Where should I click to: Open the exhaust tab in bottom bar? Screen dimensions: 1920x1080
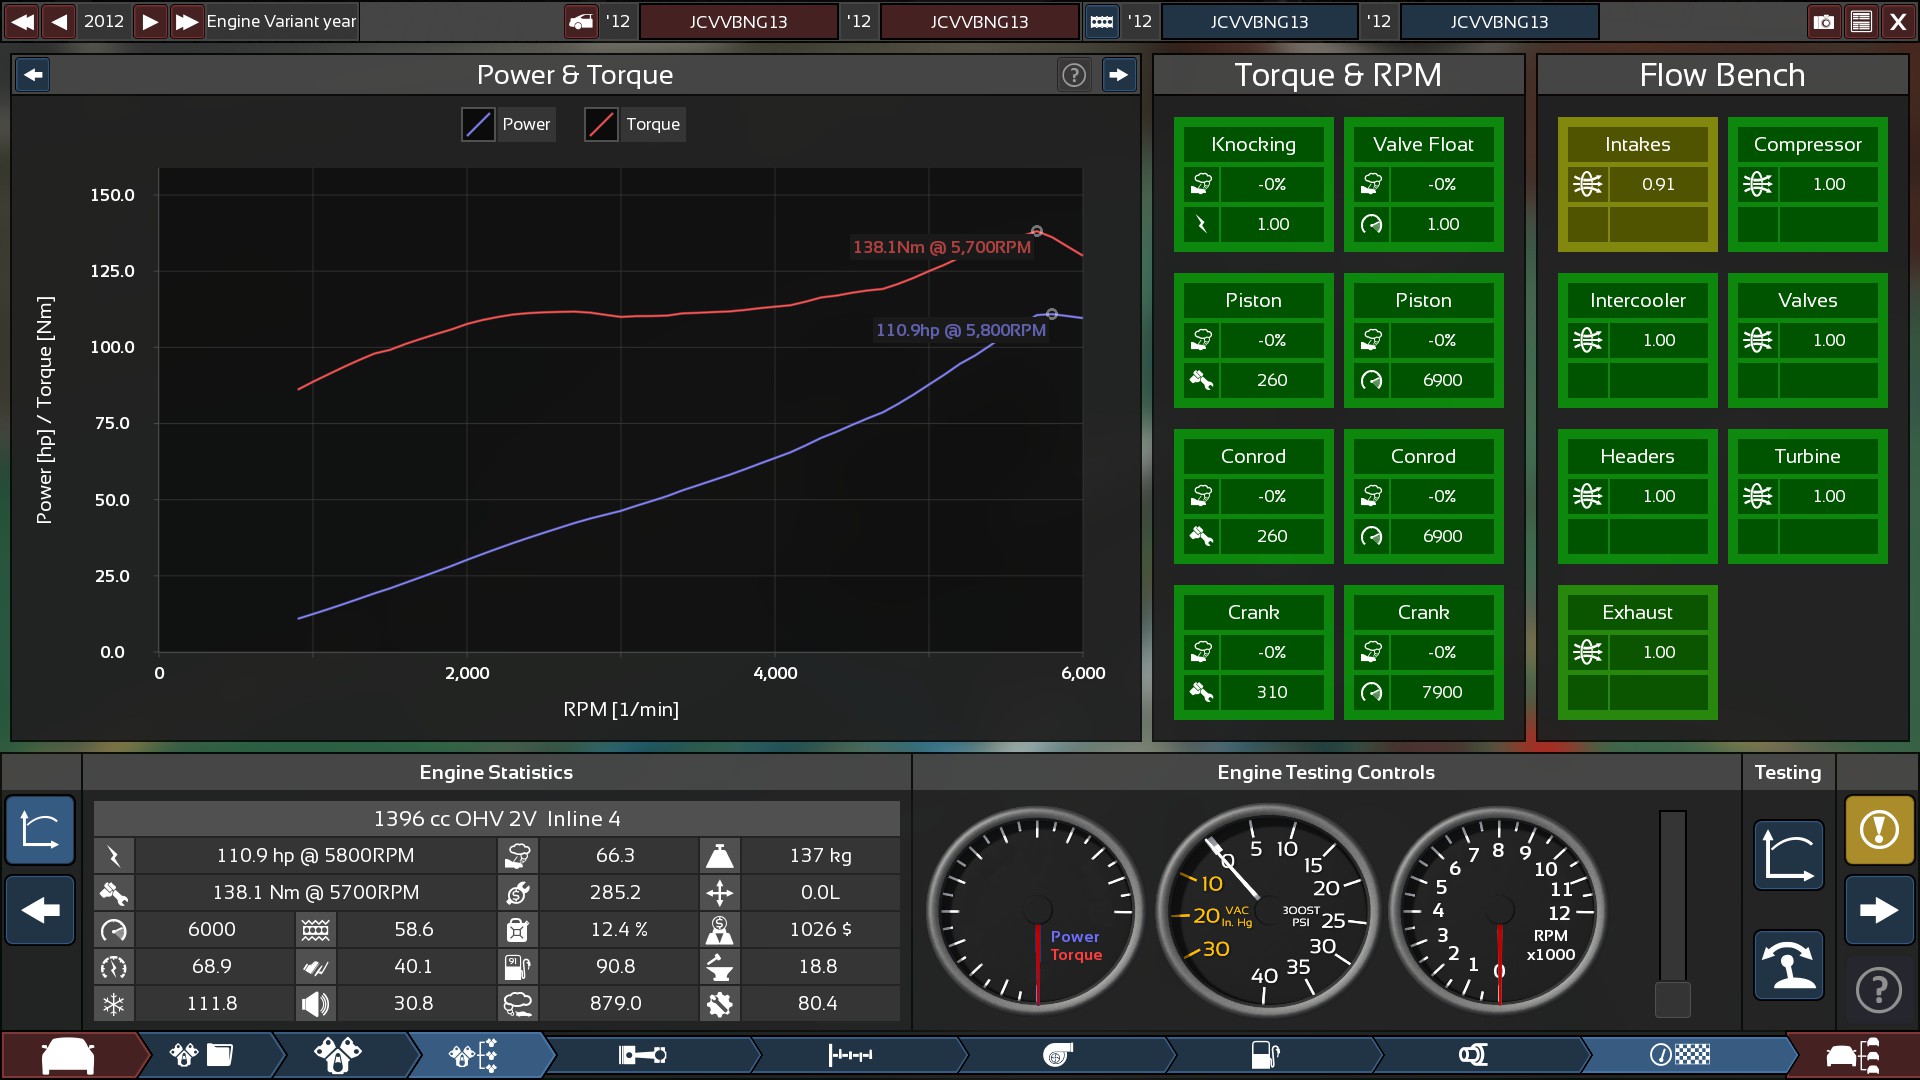[x=1473, y=1055]
